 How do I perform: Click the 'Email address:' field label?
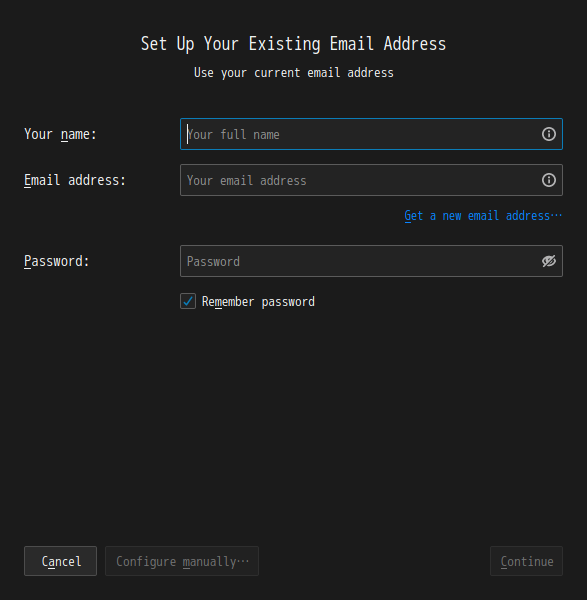[75, 180]
